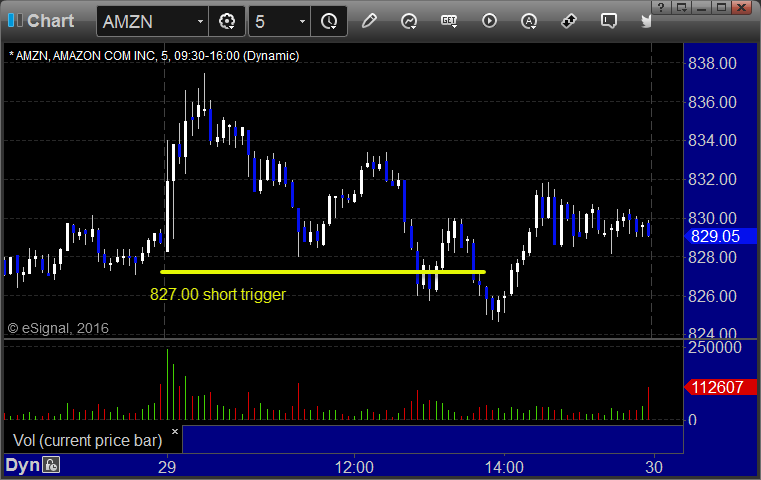
Task: Click the link bars icon beside Chart
Action: coord(15,20)
